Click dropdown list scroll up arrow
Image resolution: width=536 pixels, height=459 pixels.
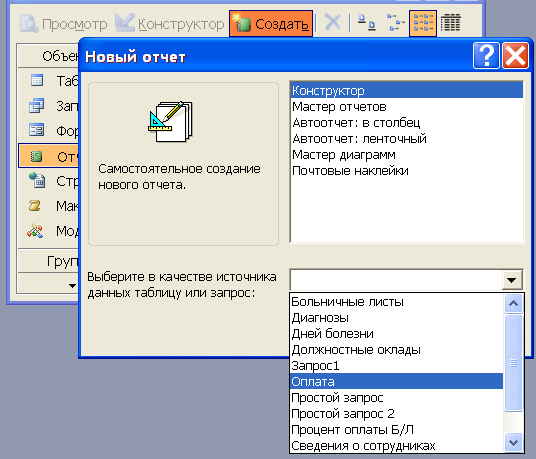click(513, 303)
